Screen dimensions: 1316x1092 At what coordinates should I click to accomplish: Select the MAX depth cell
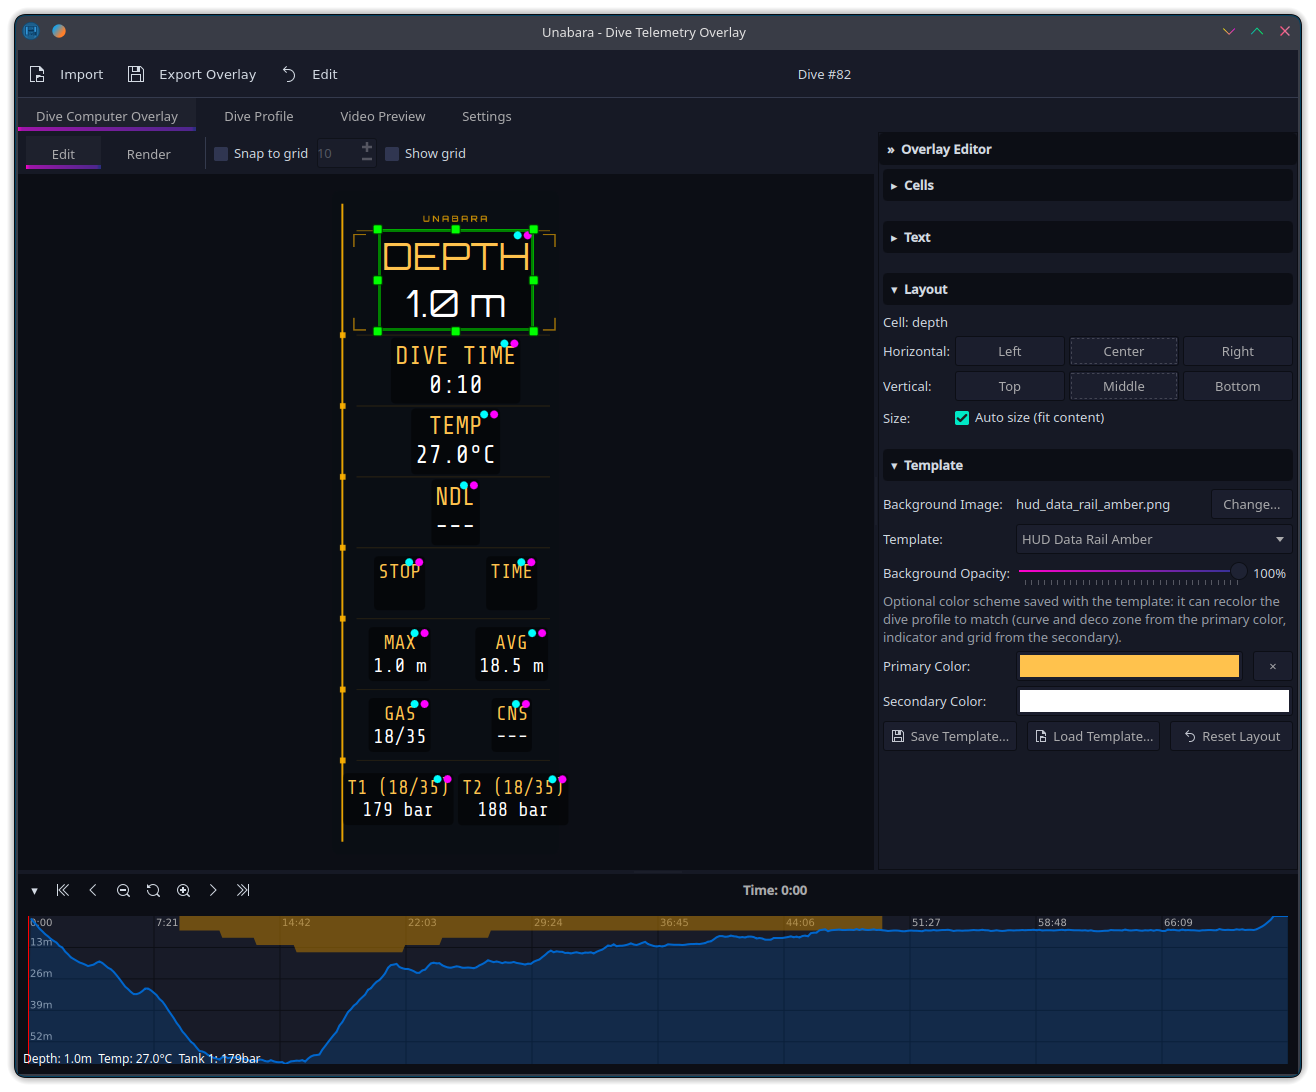pos(400,654)
